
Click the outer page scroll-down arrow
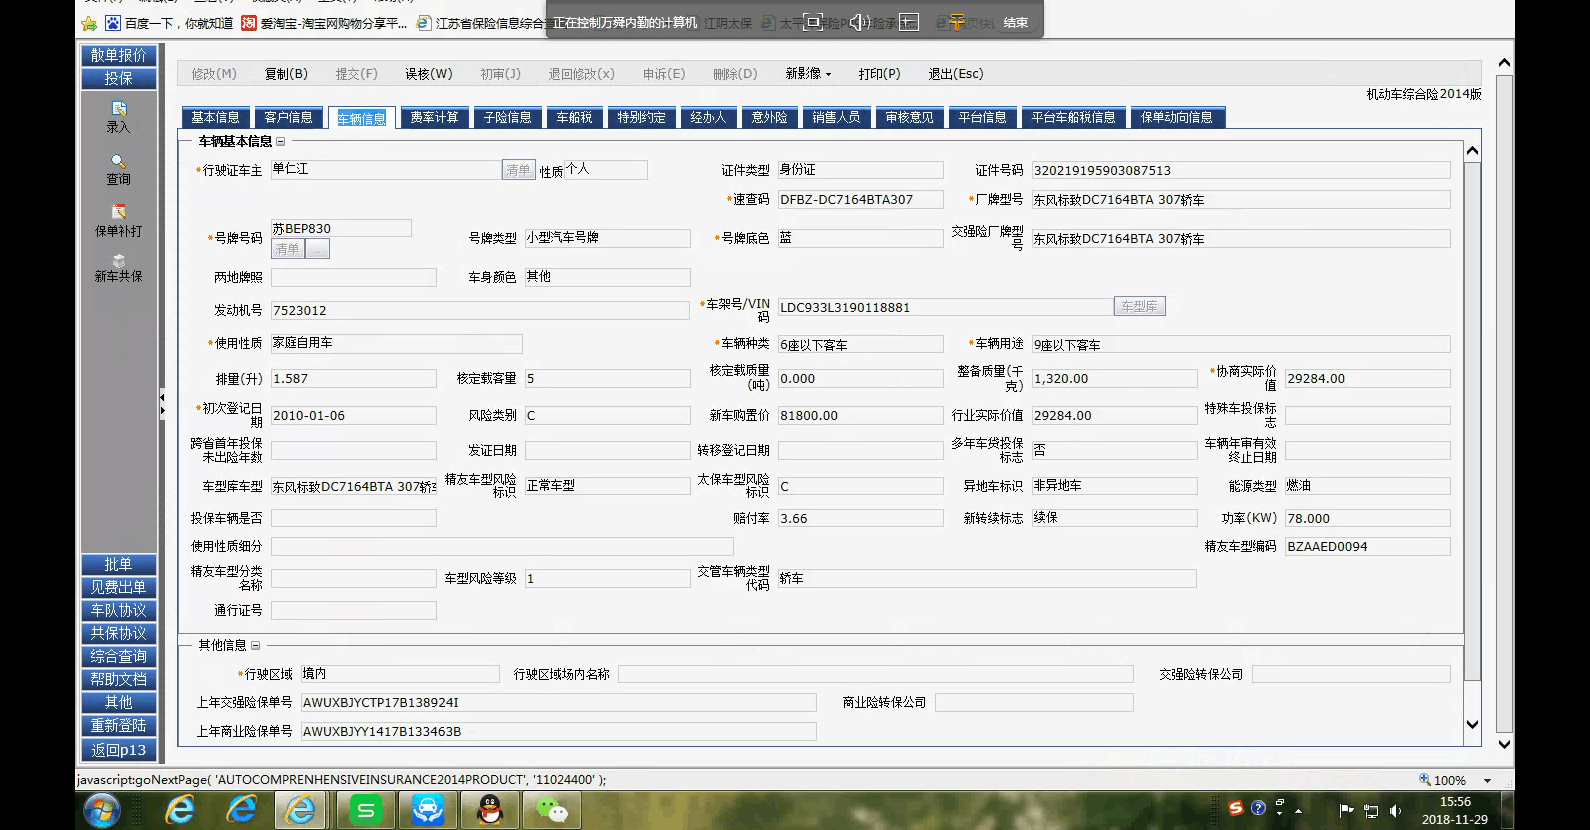click(1504, 744)
